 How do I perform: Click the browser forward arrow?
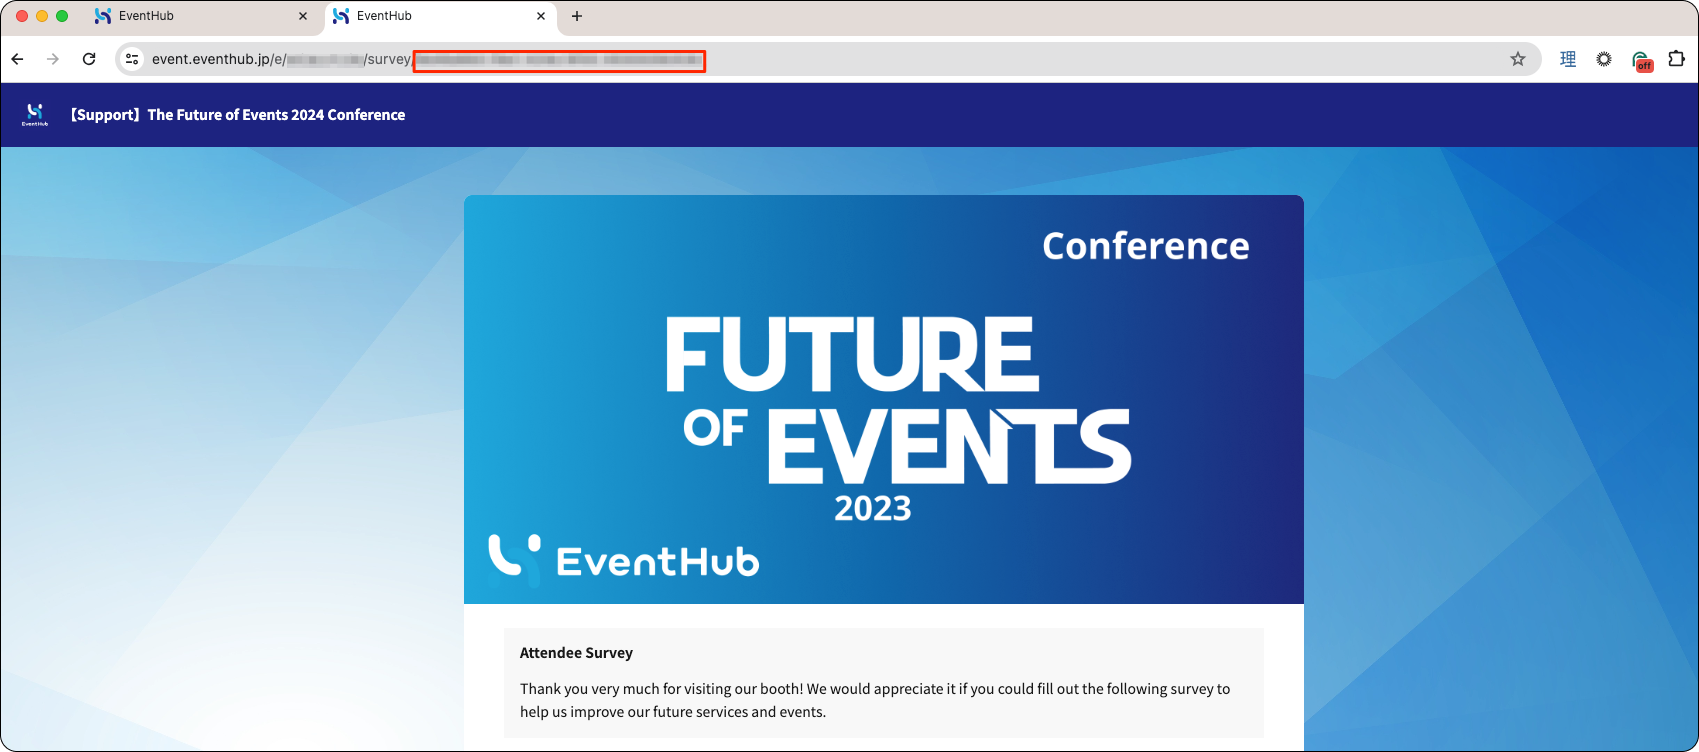click(x=53, y=59)
